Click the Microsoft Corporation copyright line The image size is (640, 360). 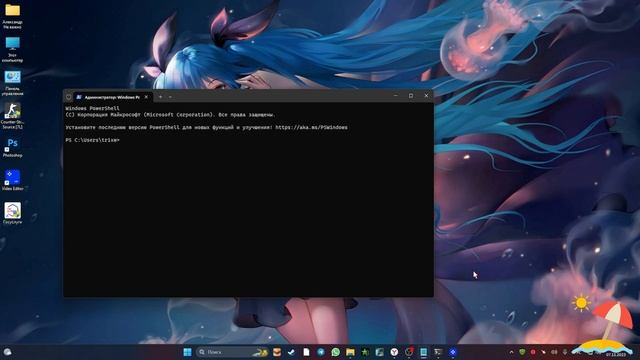click(170, 115)
